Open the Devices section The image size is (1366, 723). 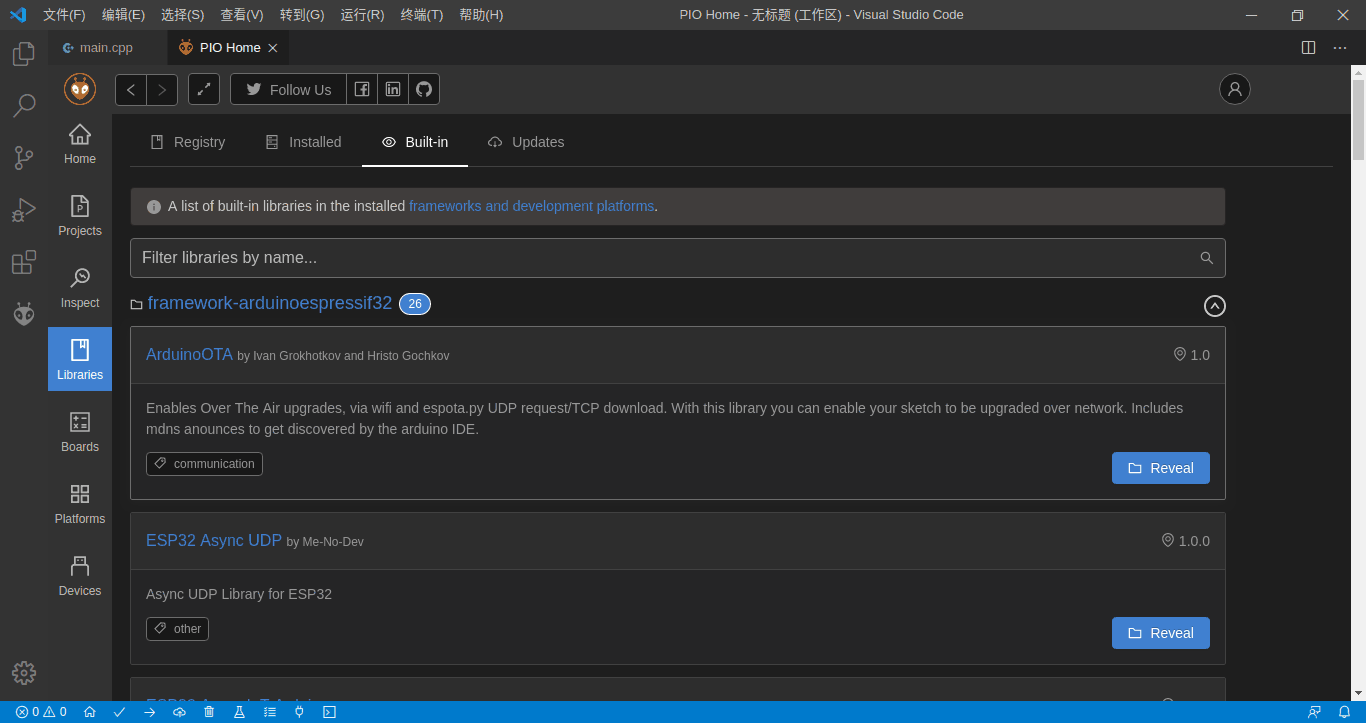80,576
